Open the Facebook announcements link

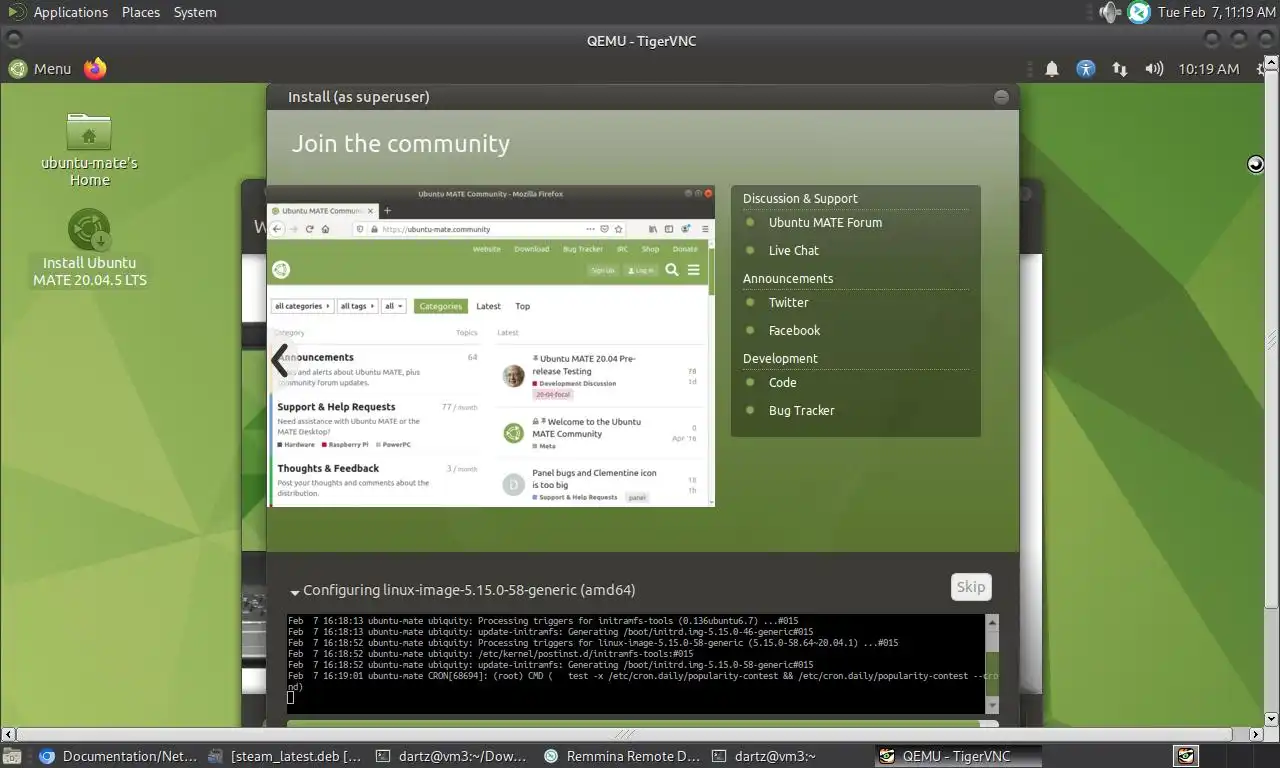[x=794, y=330]
